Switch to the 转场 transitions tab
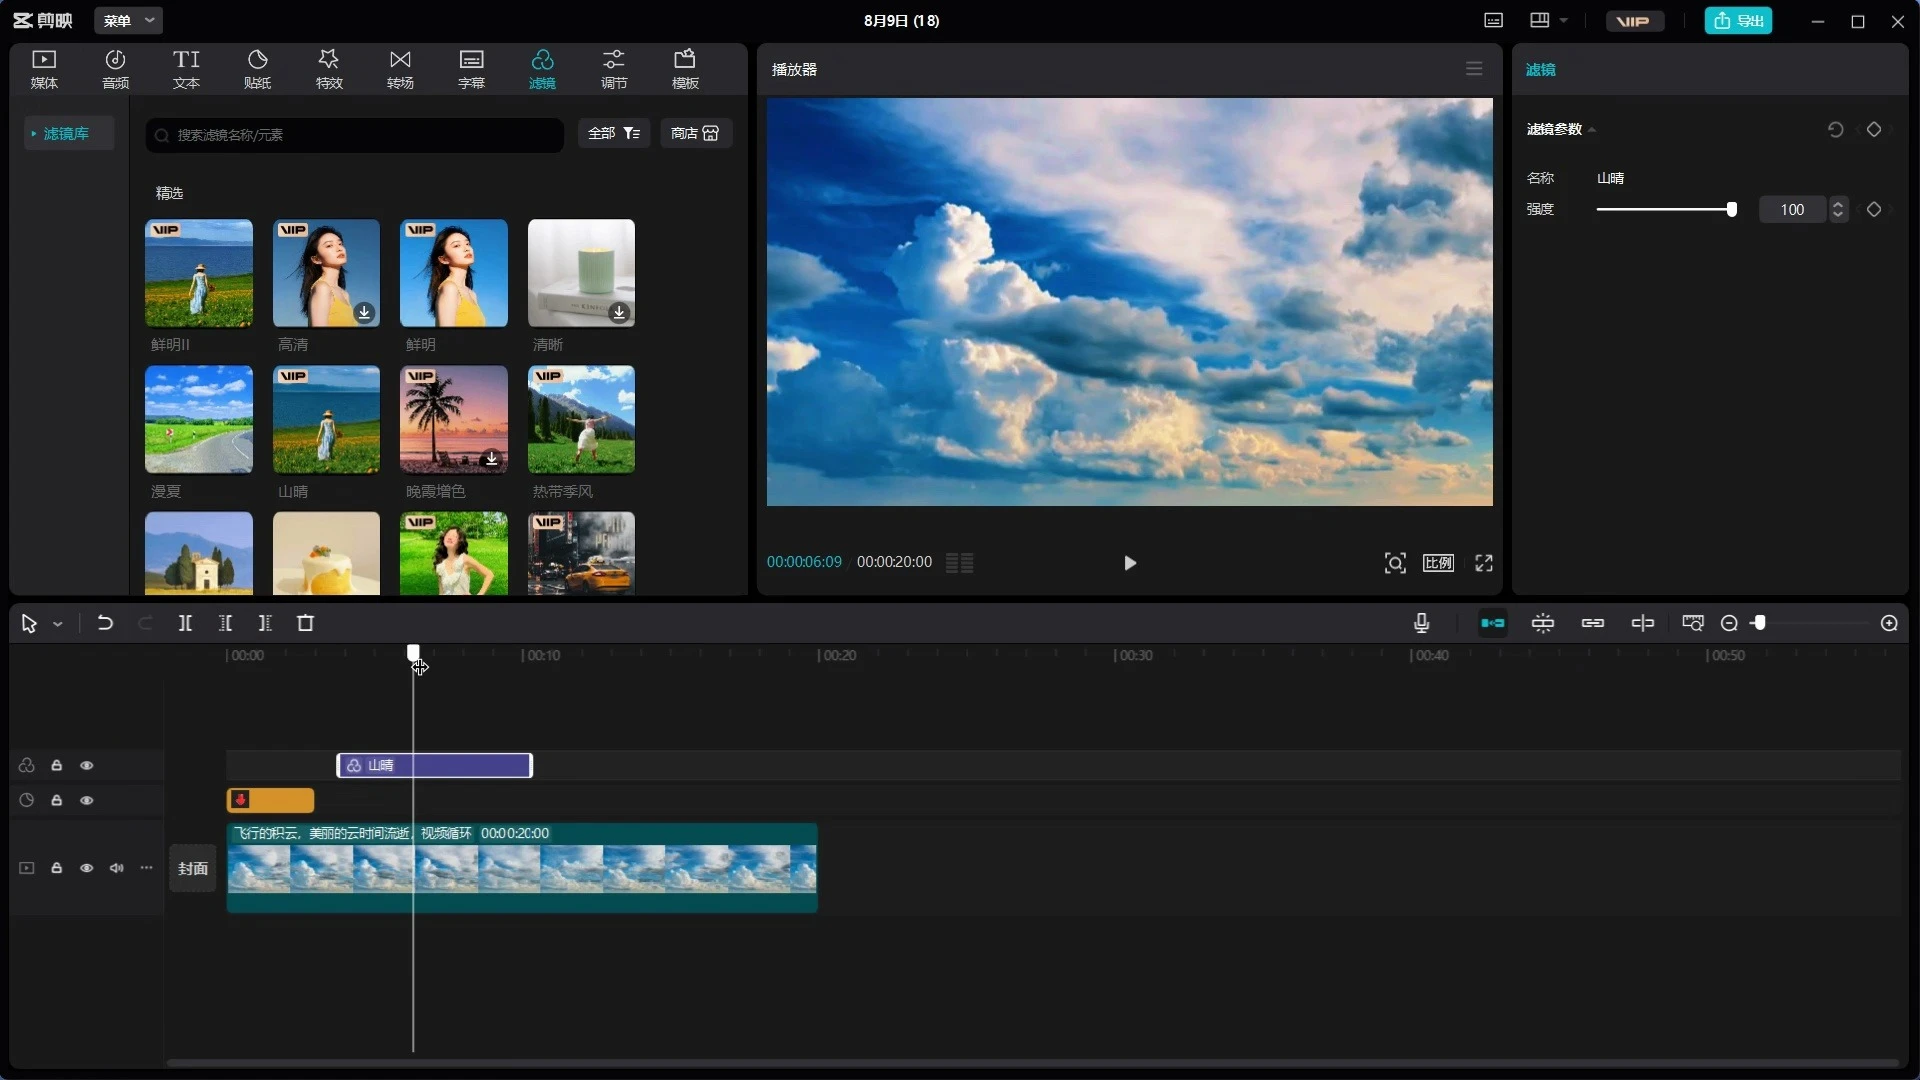 coord(400,69)
